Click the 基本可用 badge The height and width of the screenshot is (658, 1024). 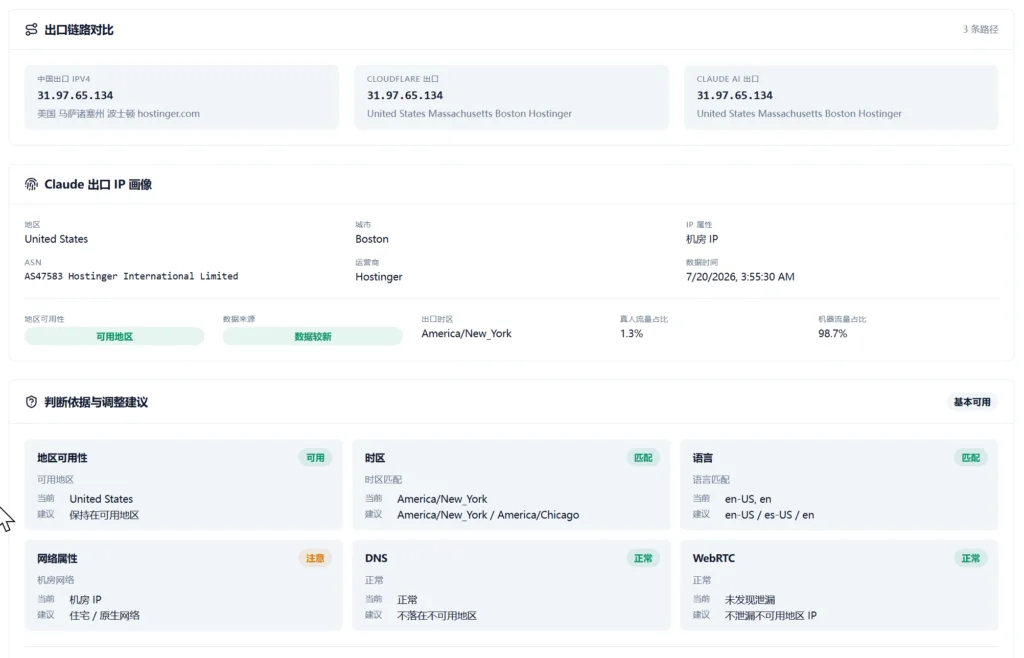pyautogui.click(x=972, y=401)
